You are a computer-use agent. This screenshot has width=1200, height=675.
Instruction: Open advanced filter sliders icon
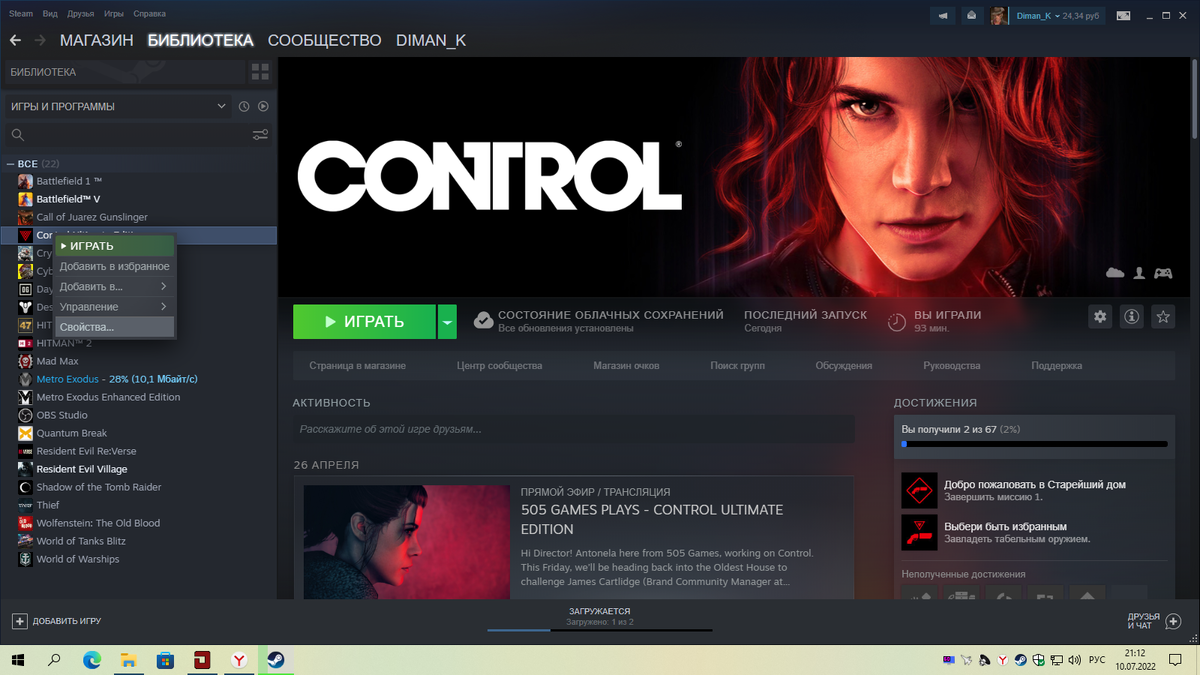click(260, 135)
